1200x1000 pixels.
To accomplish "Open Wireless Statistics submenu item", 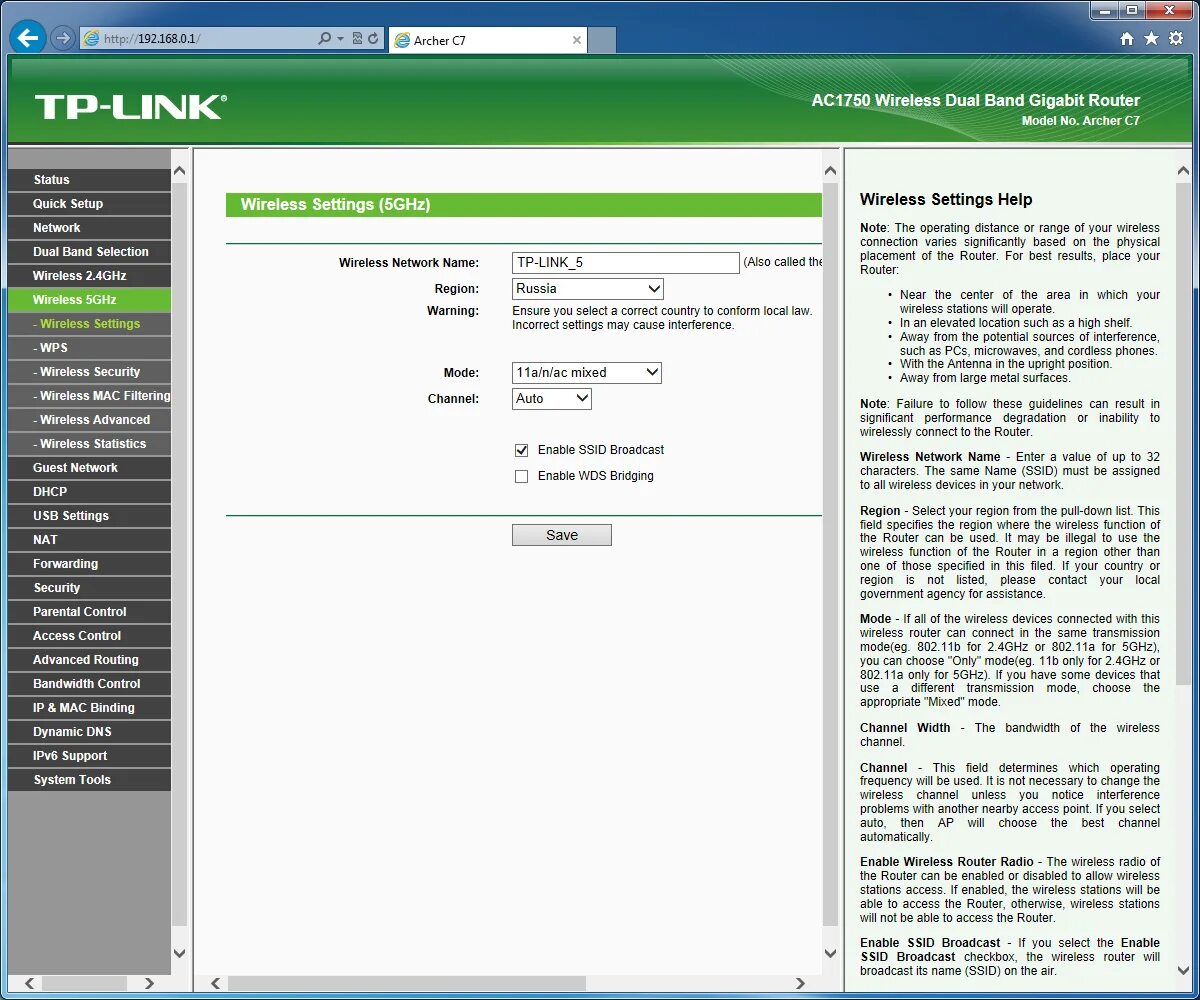I will [x=89, y=444].
